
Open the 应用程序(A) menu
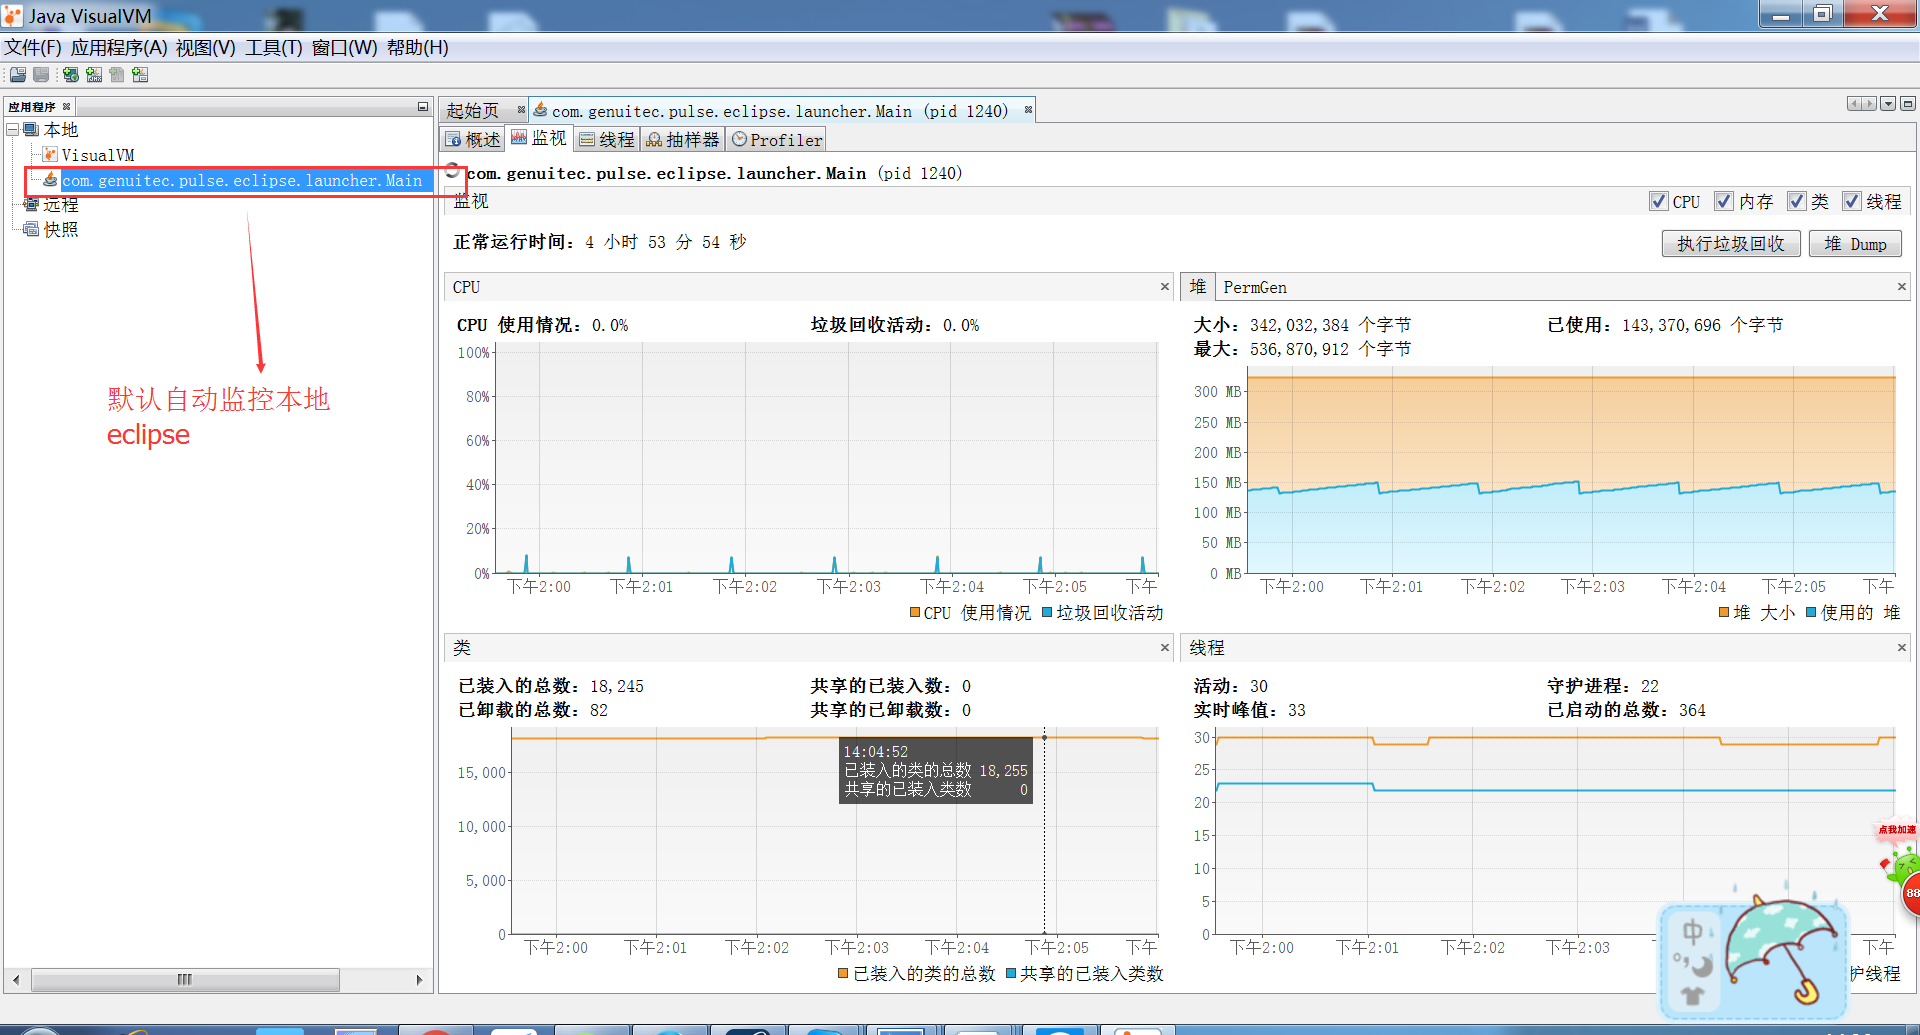[119, 48]
